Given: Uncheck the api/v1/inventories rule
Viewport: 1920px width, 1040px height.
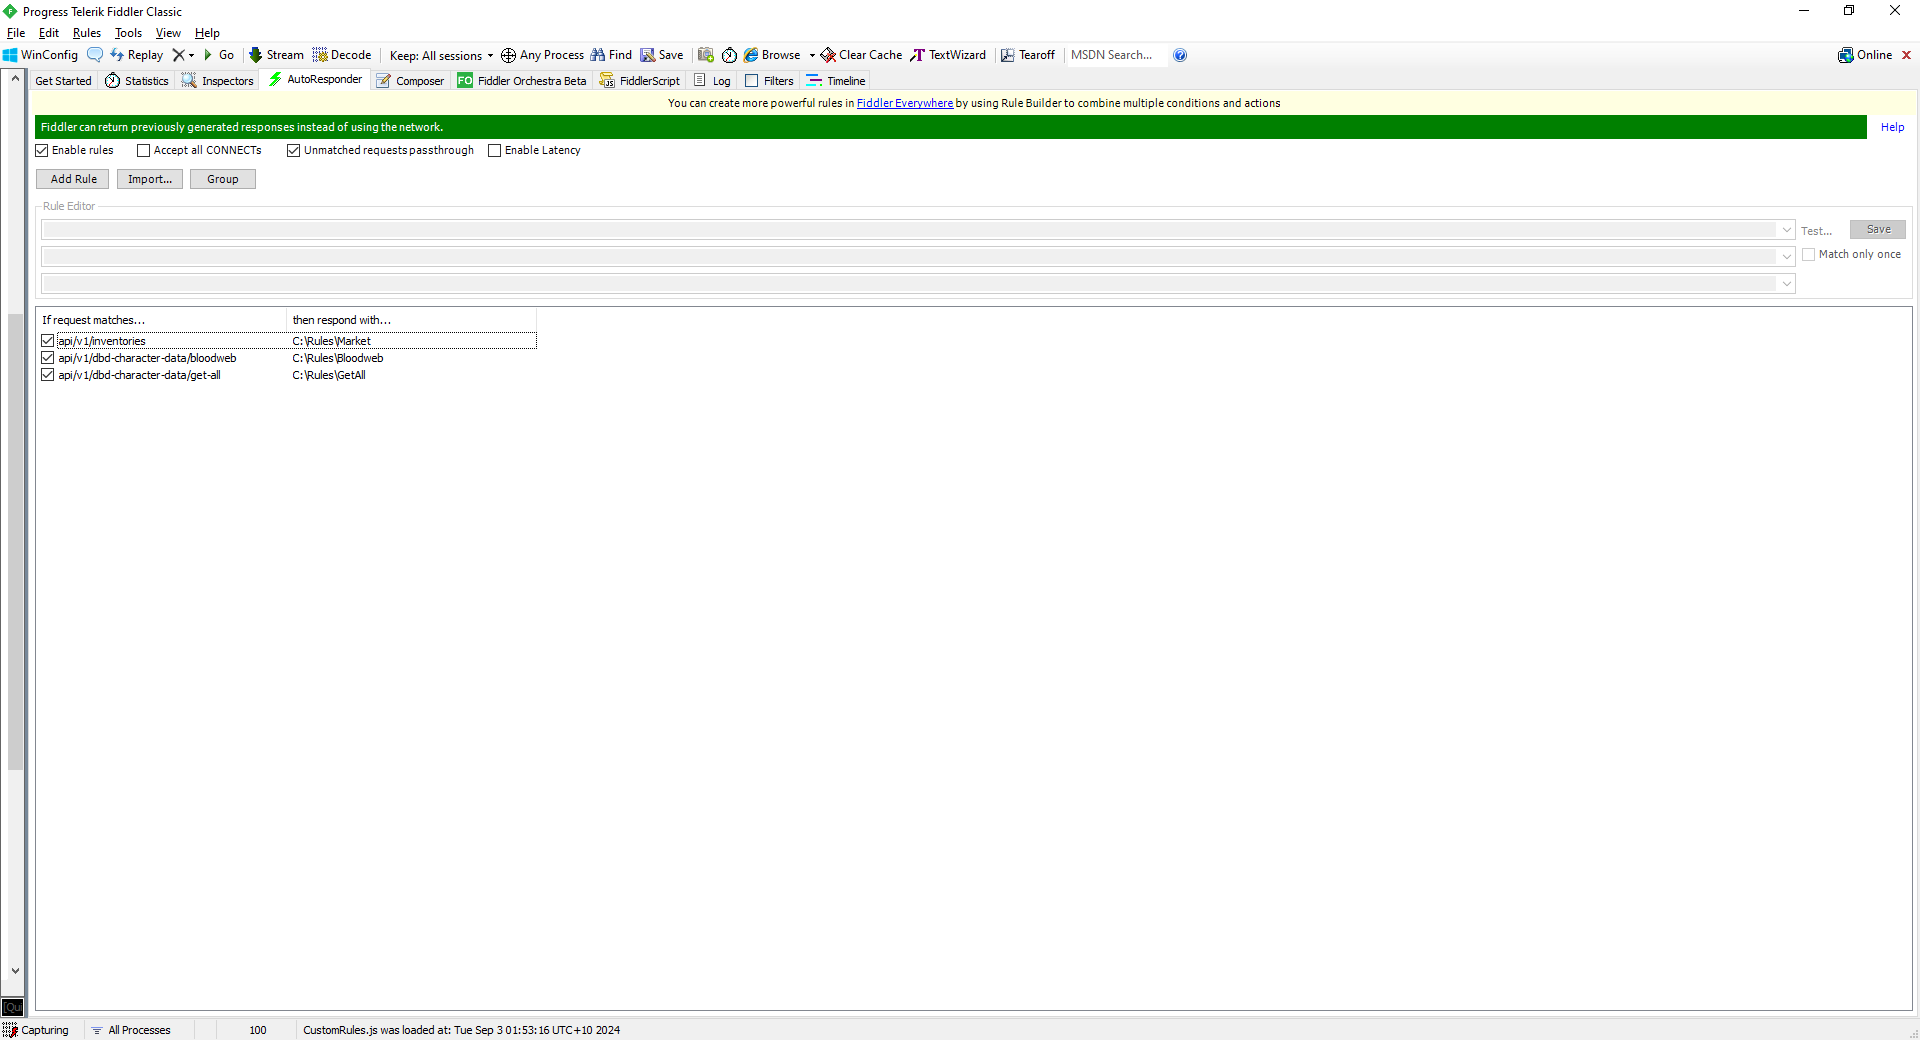Looking at the screenshot, I should 48,341.
